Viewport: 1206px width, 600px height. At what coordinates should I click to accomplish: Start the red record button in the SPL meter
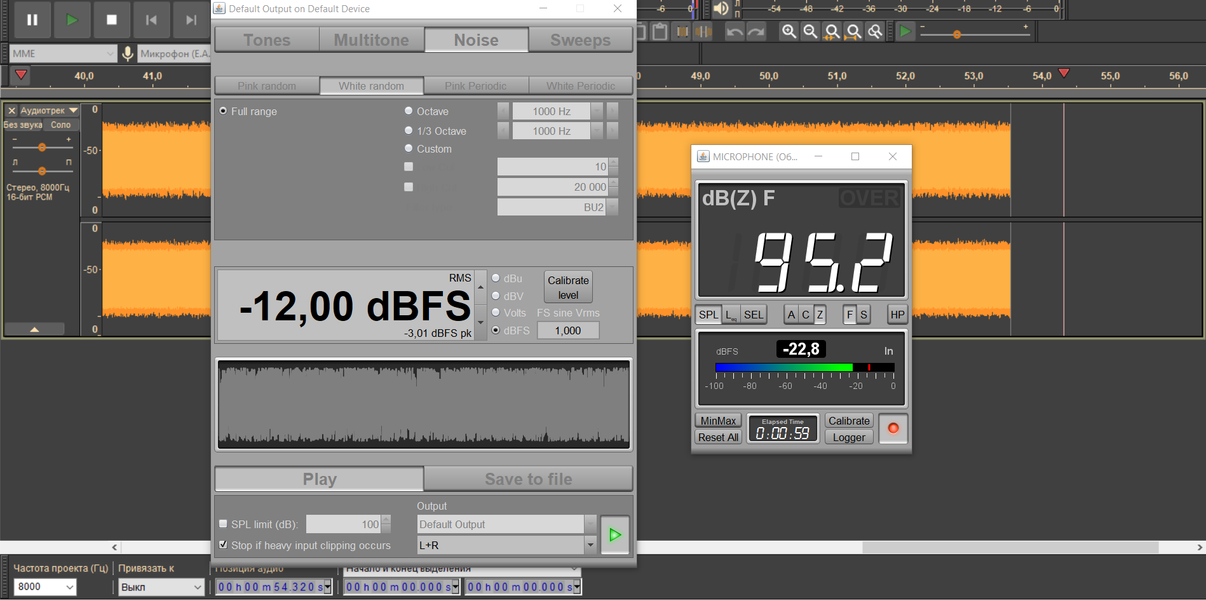[893, 428]
